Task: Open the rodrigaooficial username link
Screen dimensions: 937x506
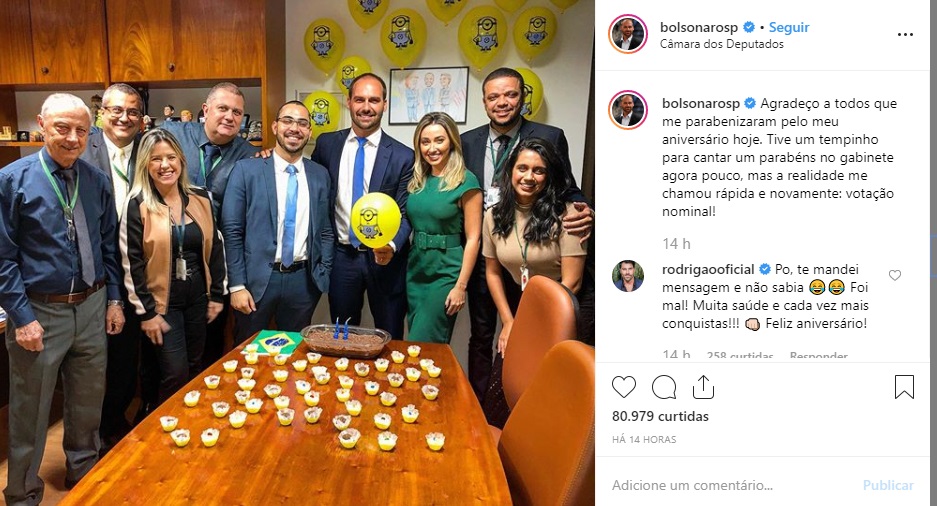Action: [x=708, y=269]
